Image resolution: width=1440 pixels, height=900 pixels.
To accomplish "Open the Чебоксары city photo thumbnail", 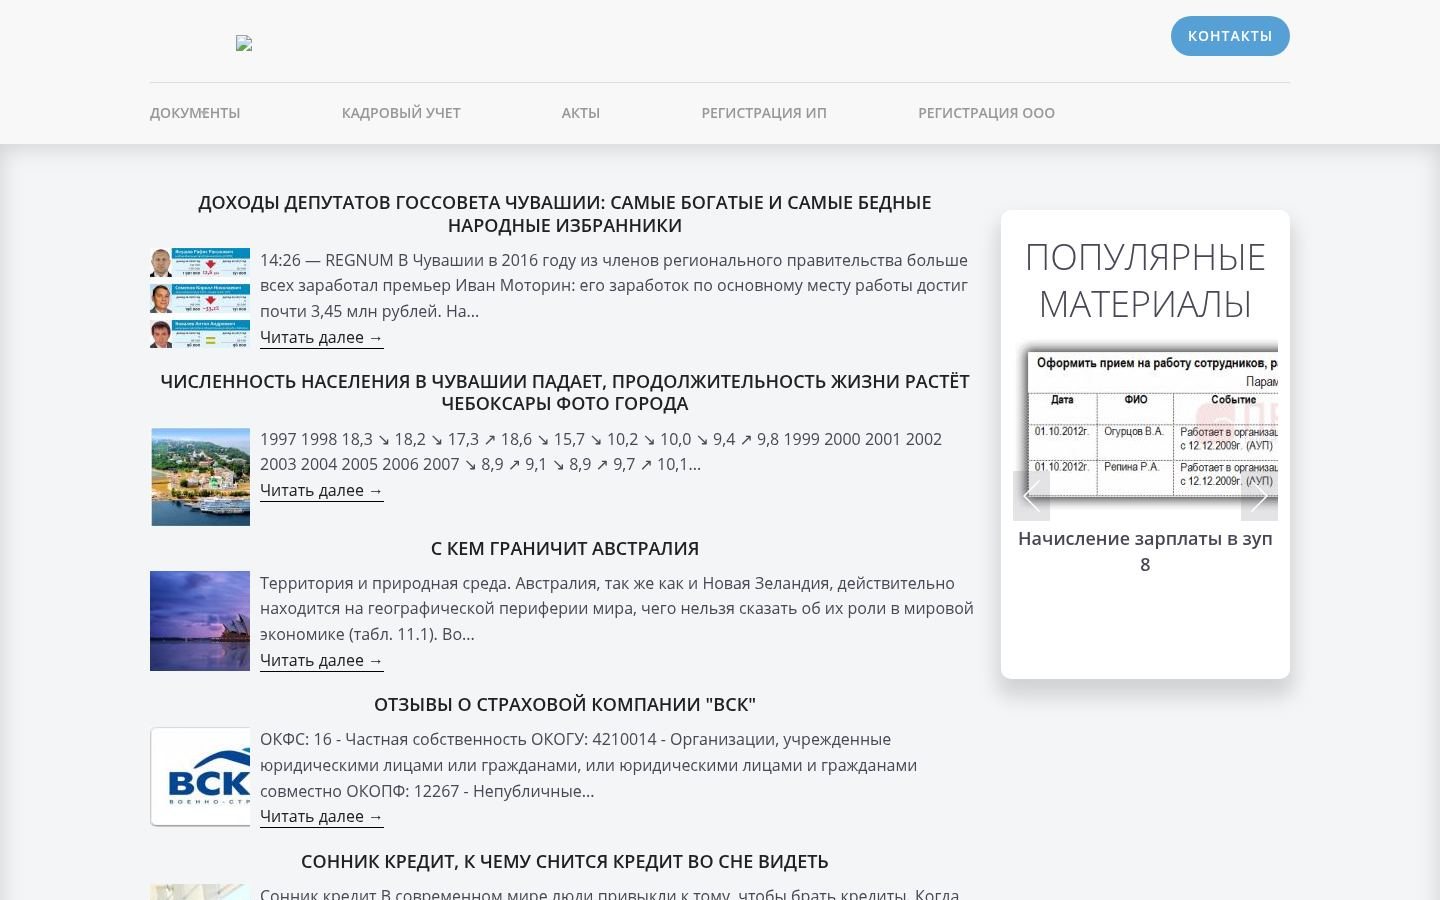I will click(200, 477).
